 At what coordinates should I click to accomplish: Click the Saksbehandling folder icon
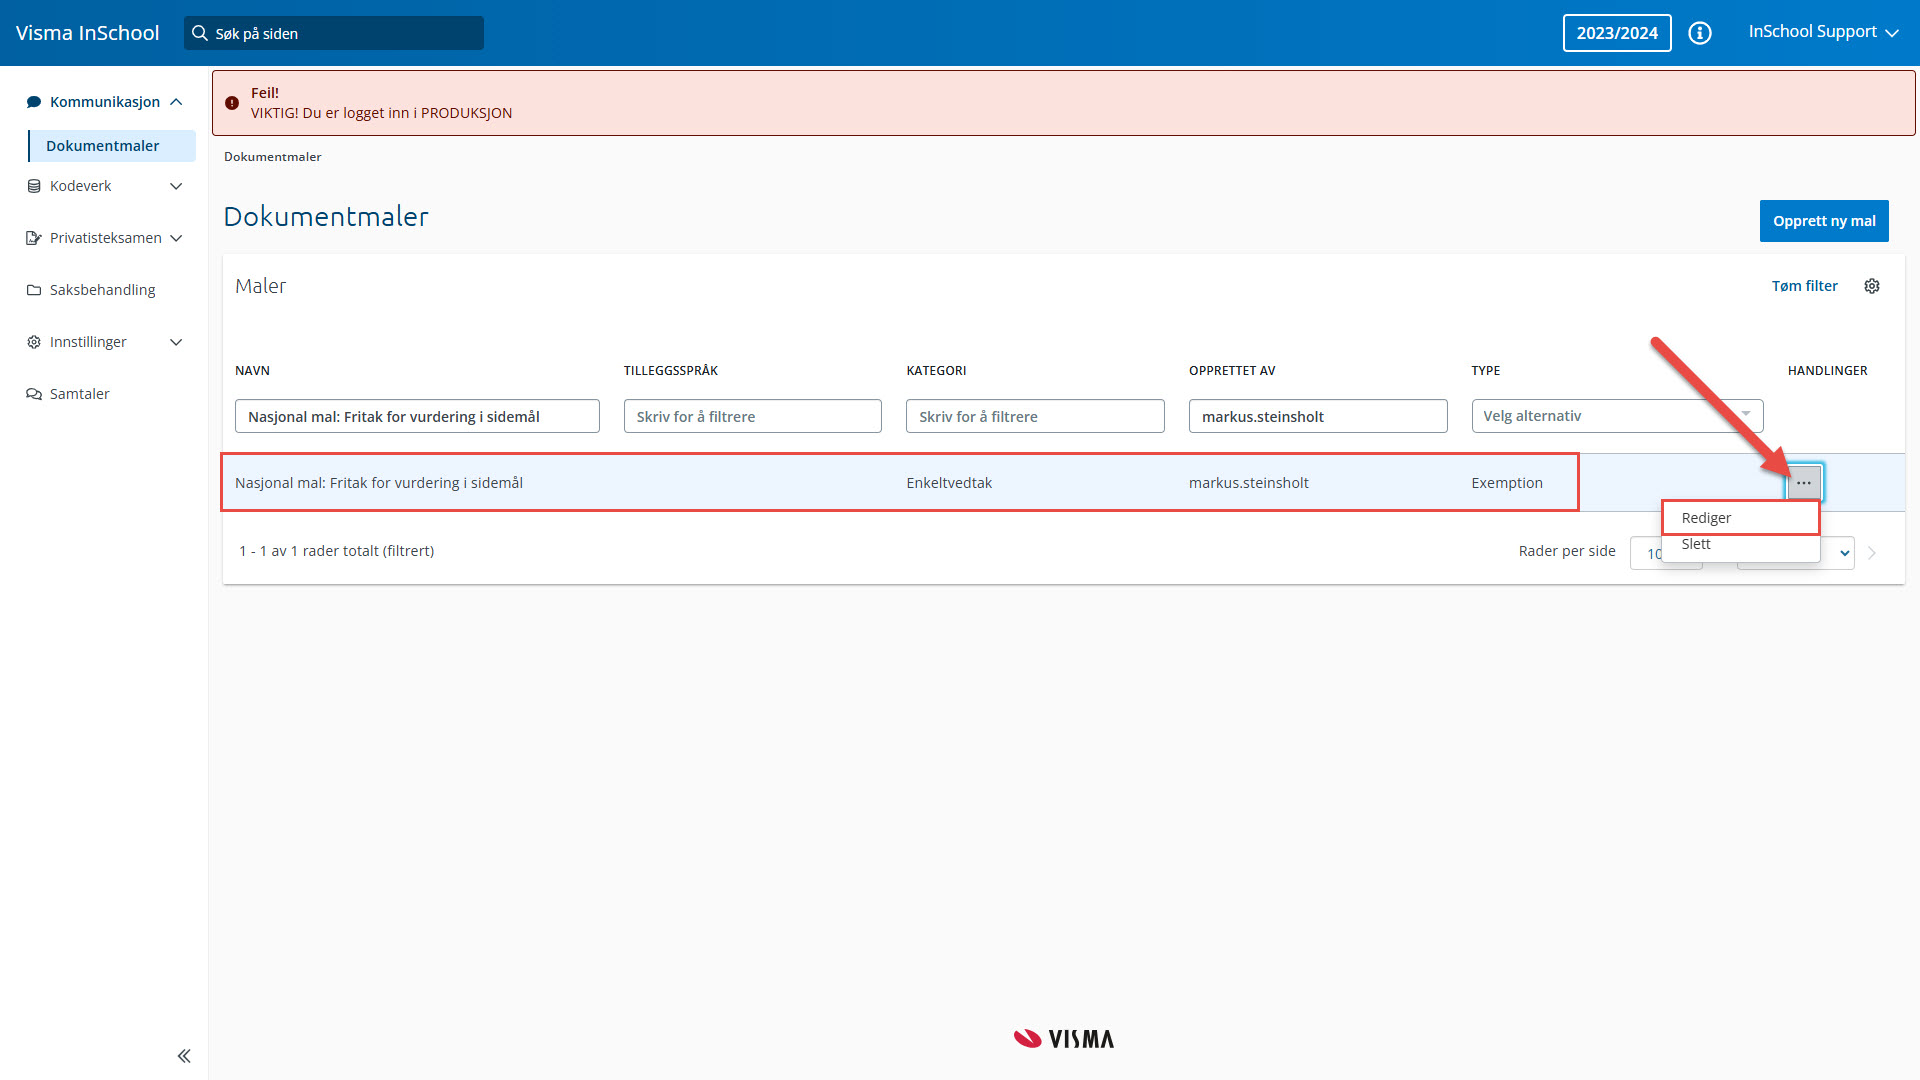(34, 290)
